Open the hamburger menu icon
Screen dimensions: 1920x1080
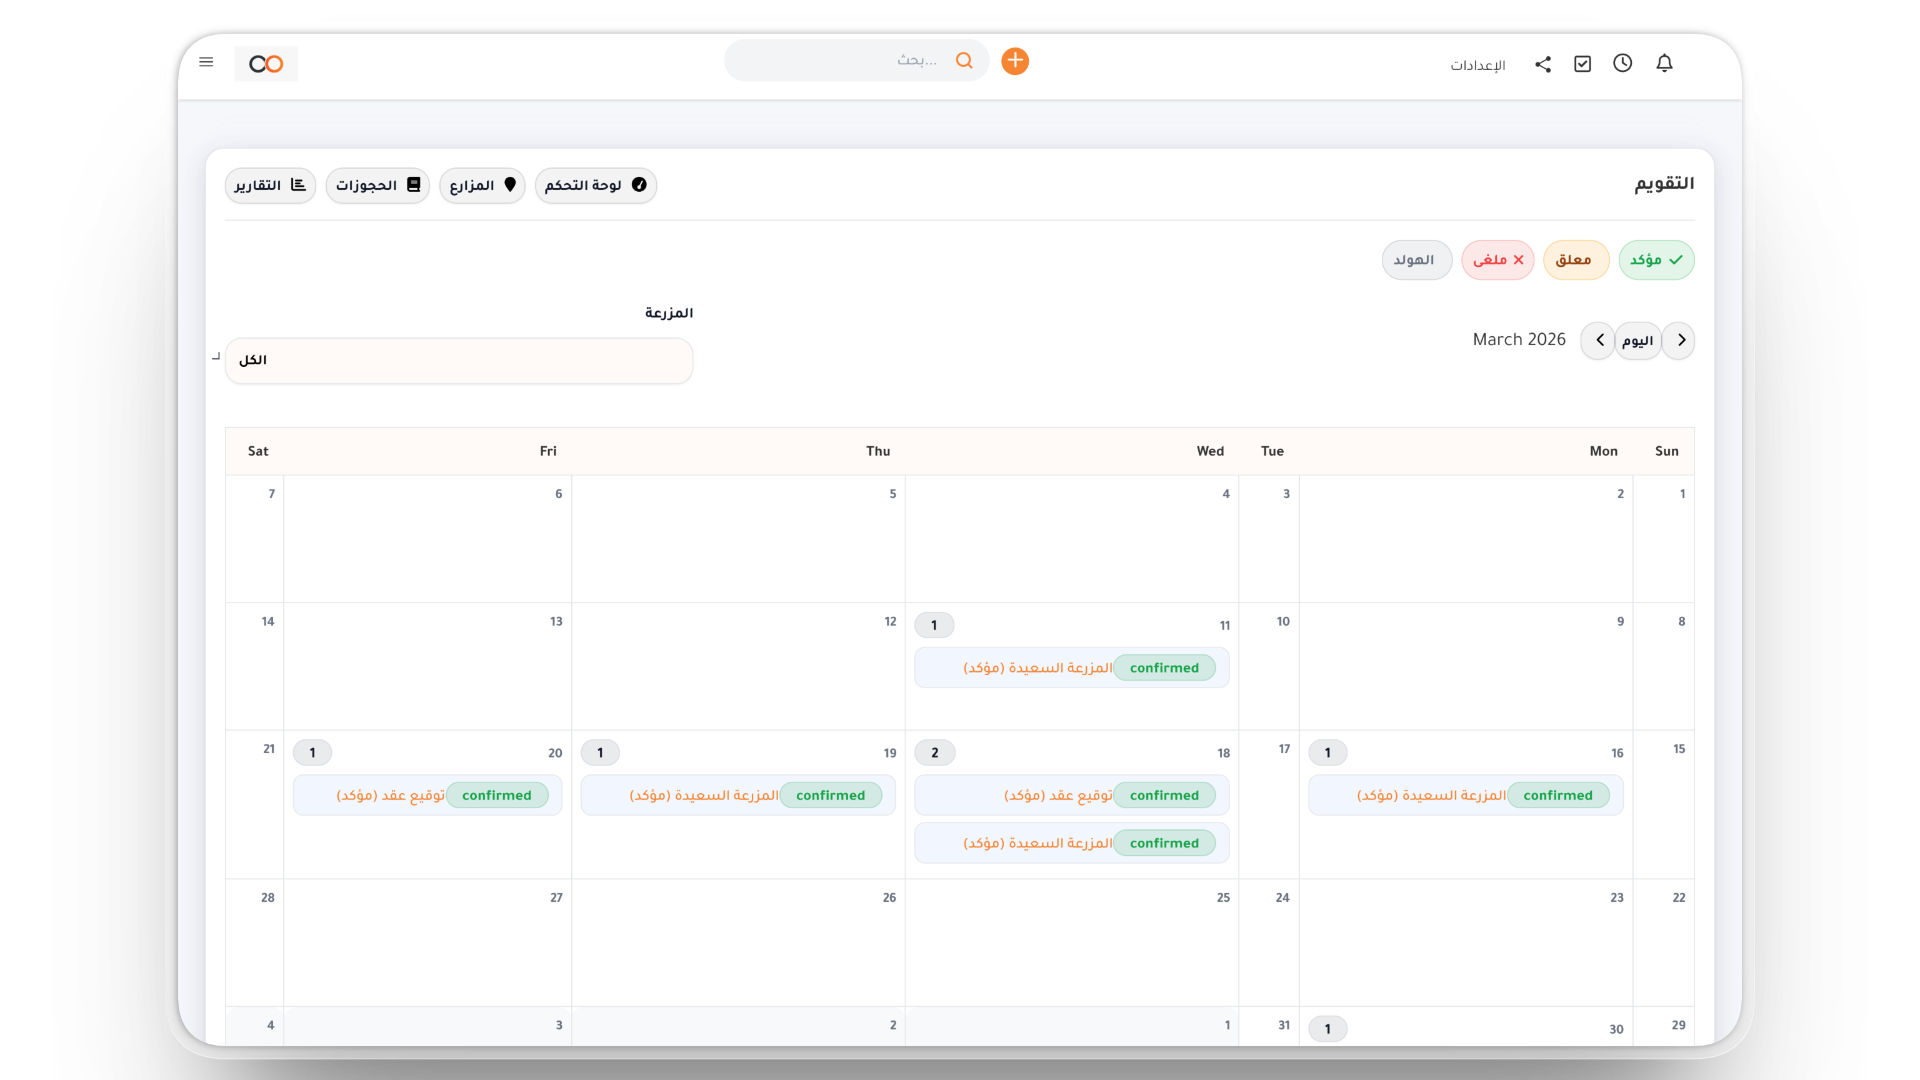206,62
